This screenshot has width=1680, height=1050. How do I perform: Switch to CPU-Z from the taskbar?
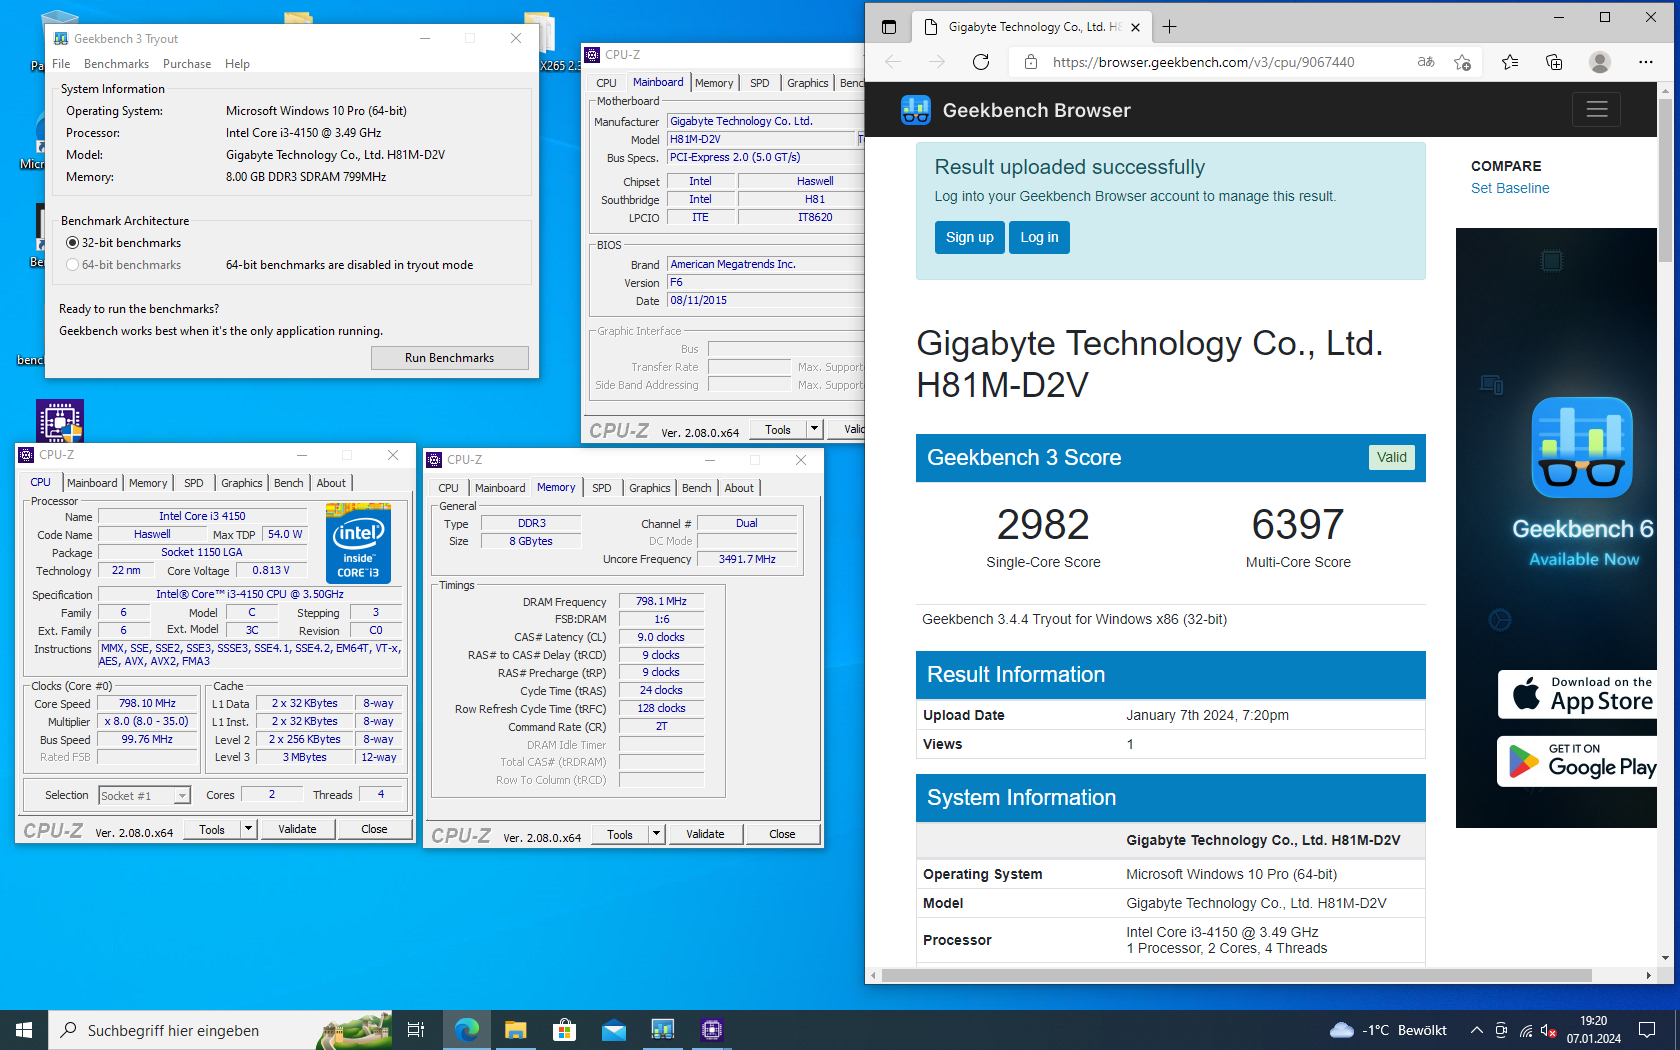(x=712, y=1030)
